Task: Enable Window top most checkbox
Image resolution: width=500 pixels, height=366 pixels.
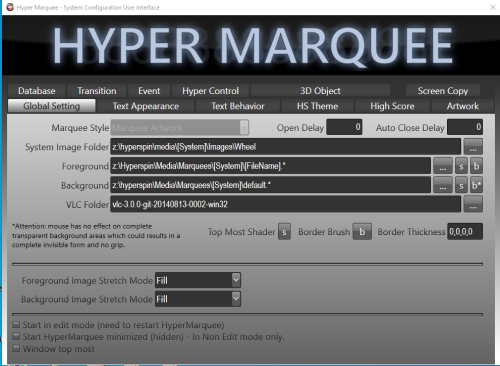Action: pyautogui.click(x=16, y=348)
